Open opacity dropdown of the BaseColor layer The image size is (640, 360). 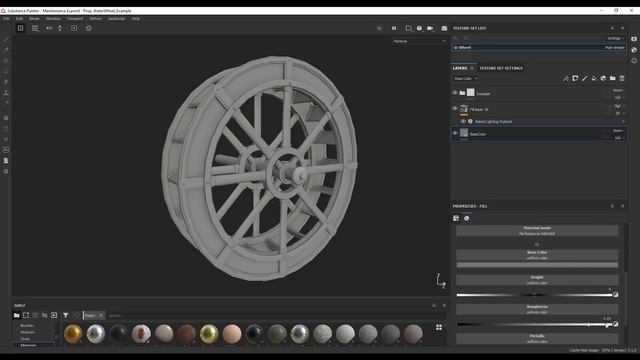(x=619, y=138)
